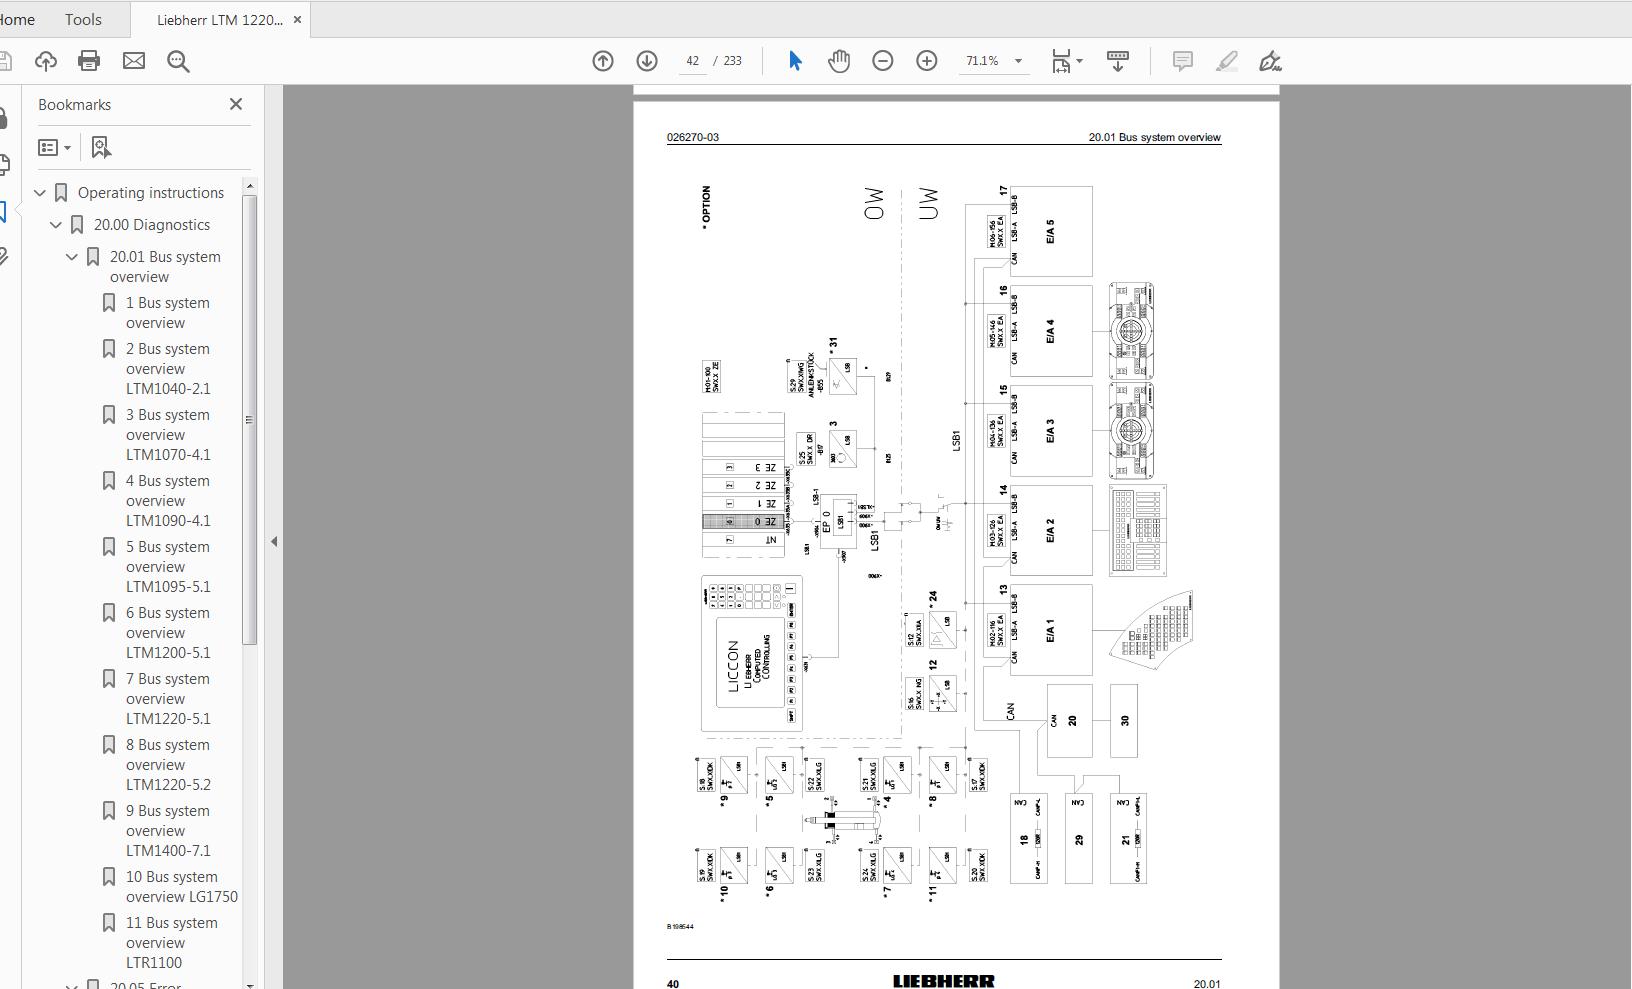The image size is (1632, 989).
Task: Select the Operating instructions bookmark text
Action: coord(151,193)
